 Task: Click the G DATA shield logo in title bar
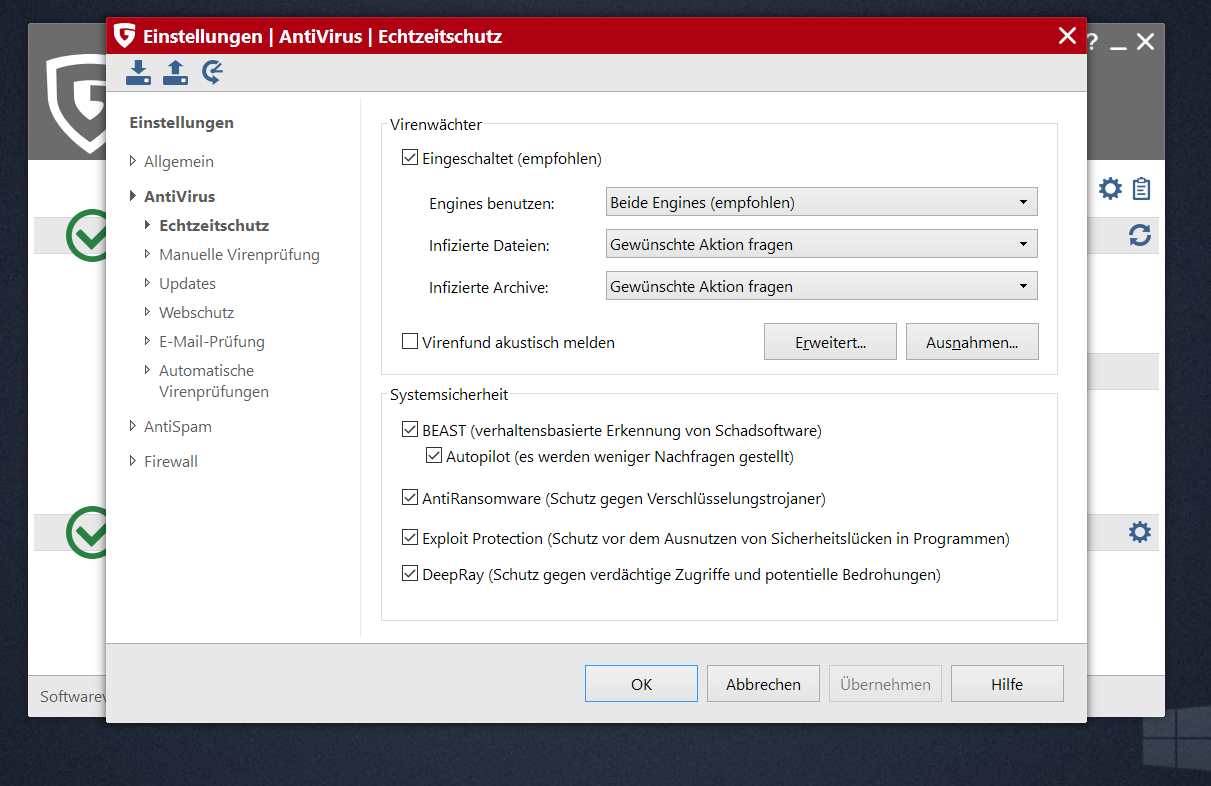[x=125, y=37]
